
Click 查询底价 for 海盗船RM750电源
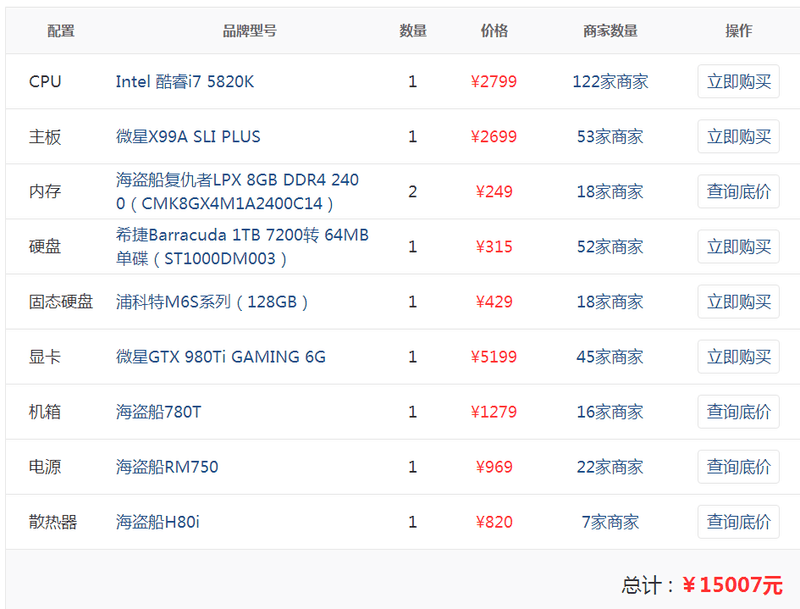pos(738,467)
